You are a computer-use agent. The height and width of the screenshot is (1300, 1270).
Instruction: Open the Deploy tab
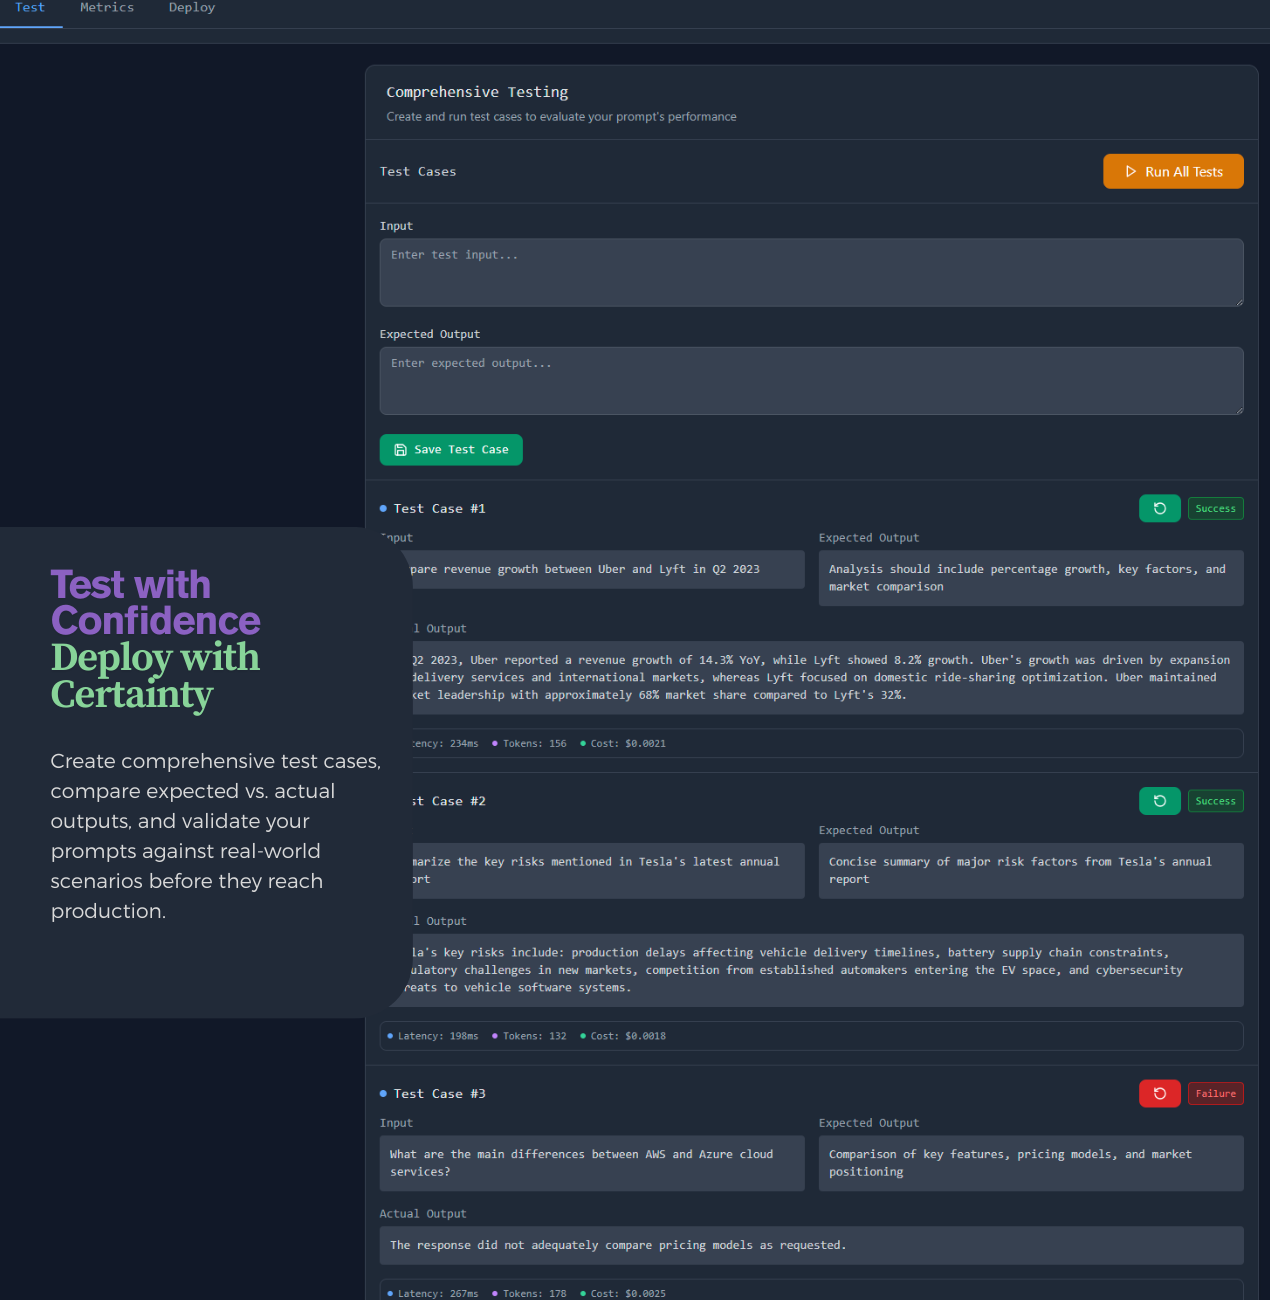[192, 8]
